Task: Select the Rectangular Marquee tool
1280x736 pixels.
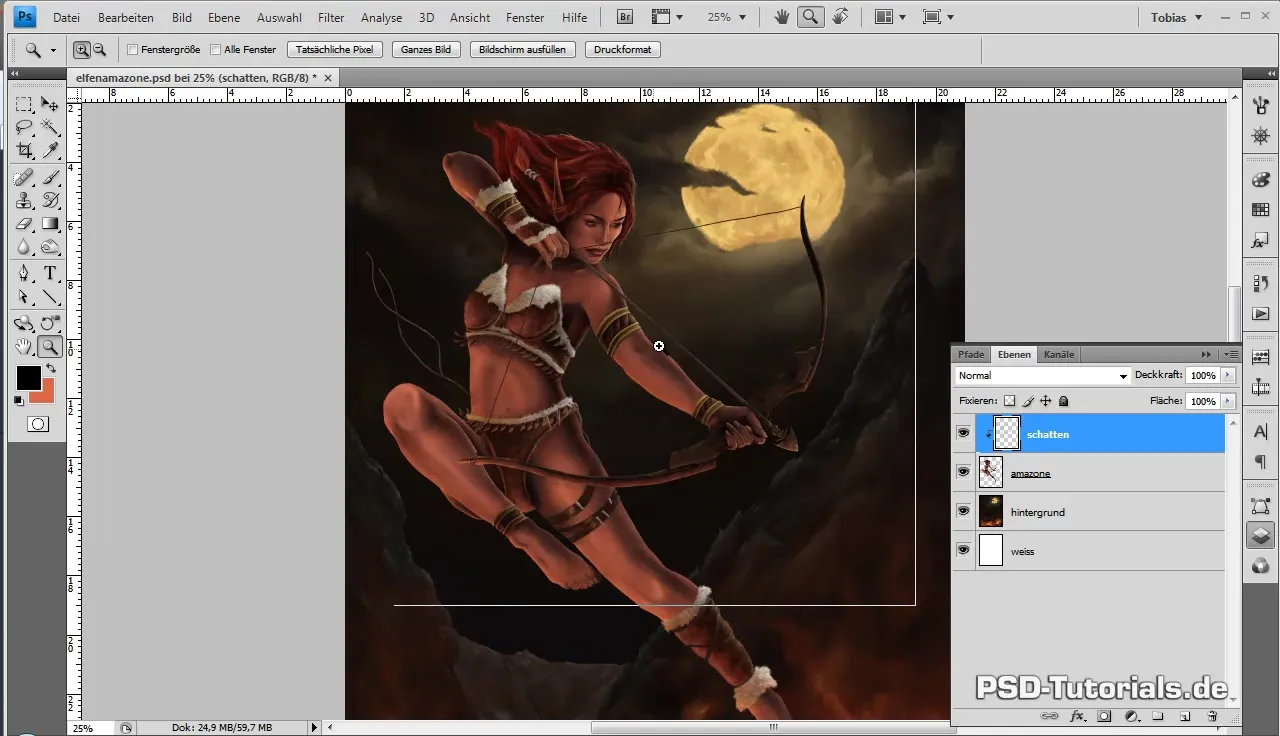Action: (x=24, y=104)
